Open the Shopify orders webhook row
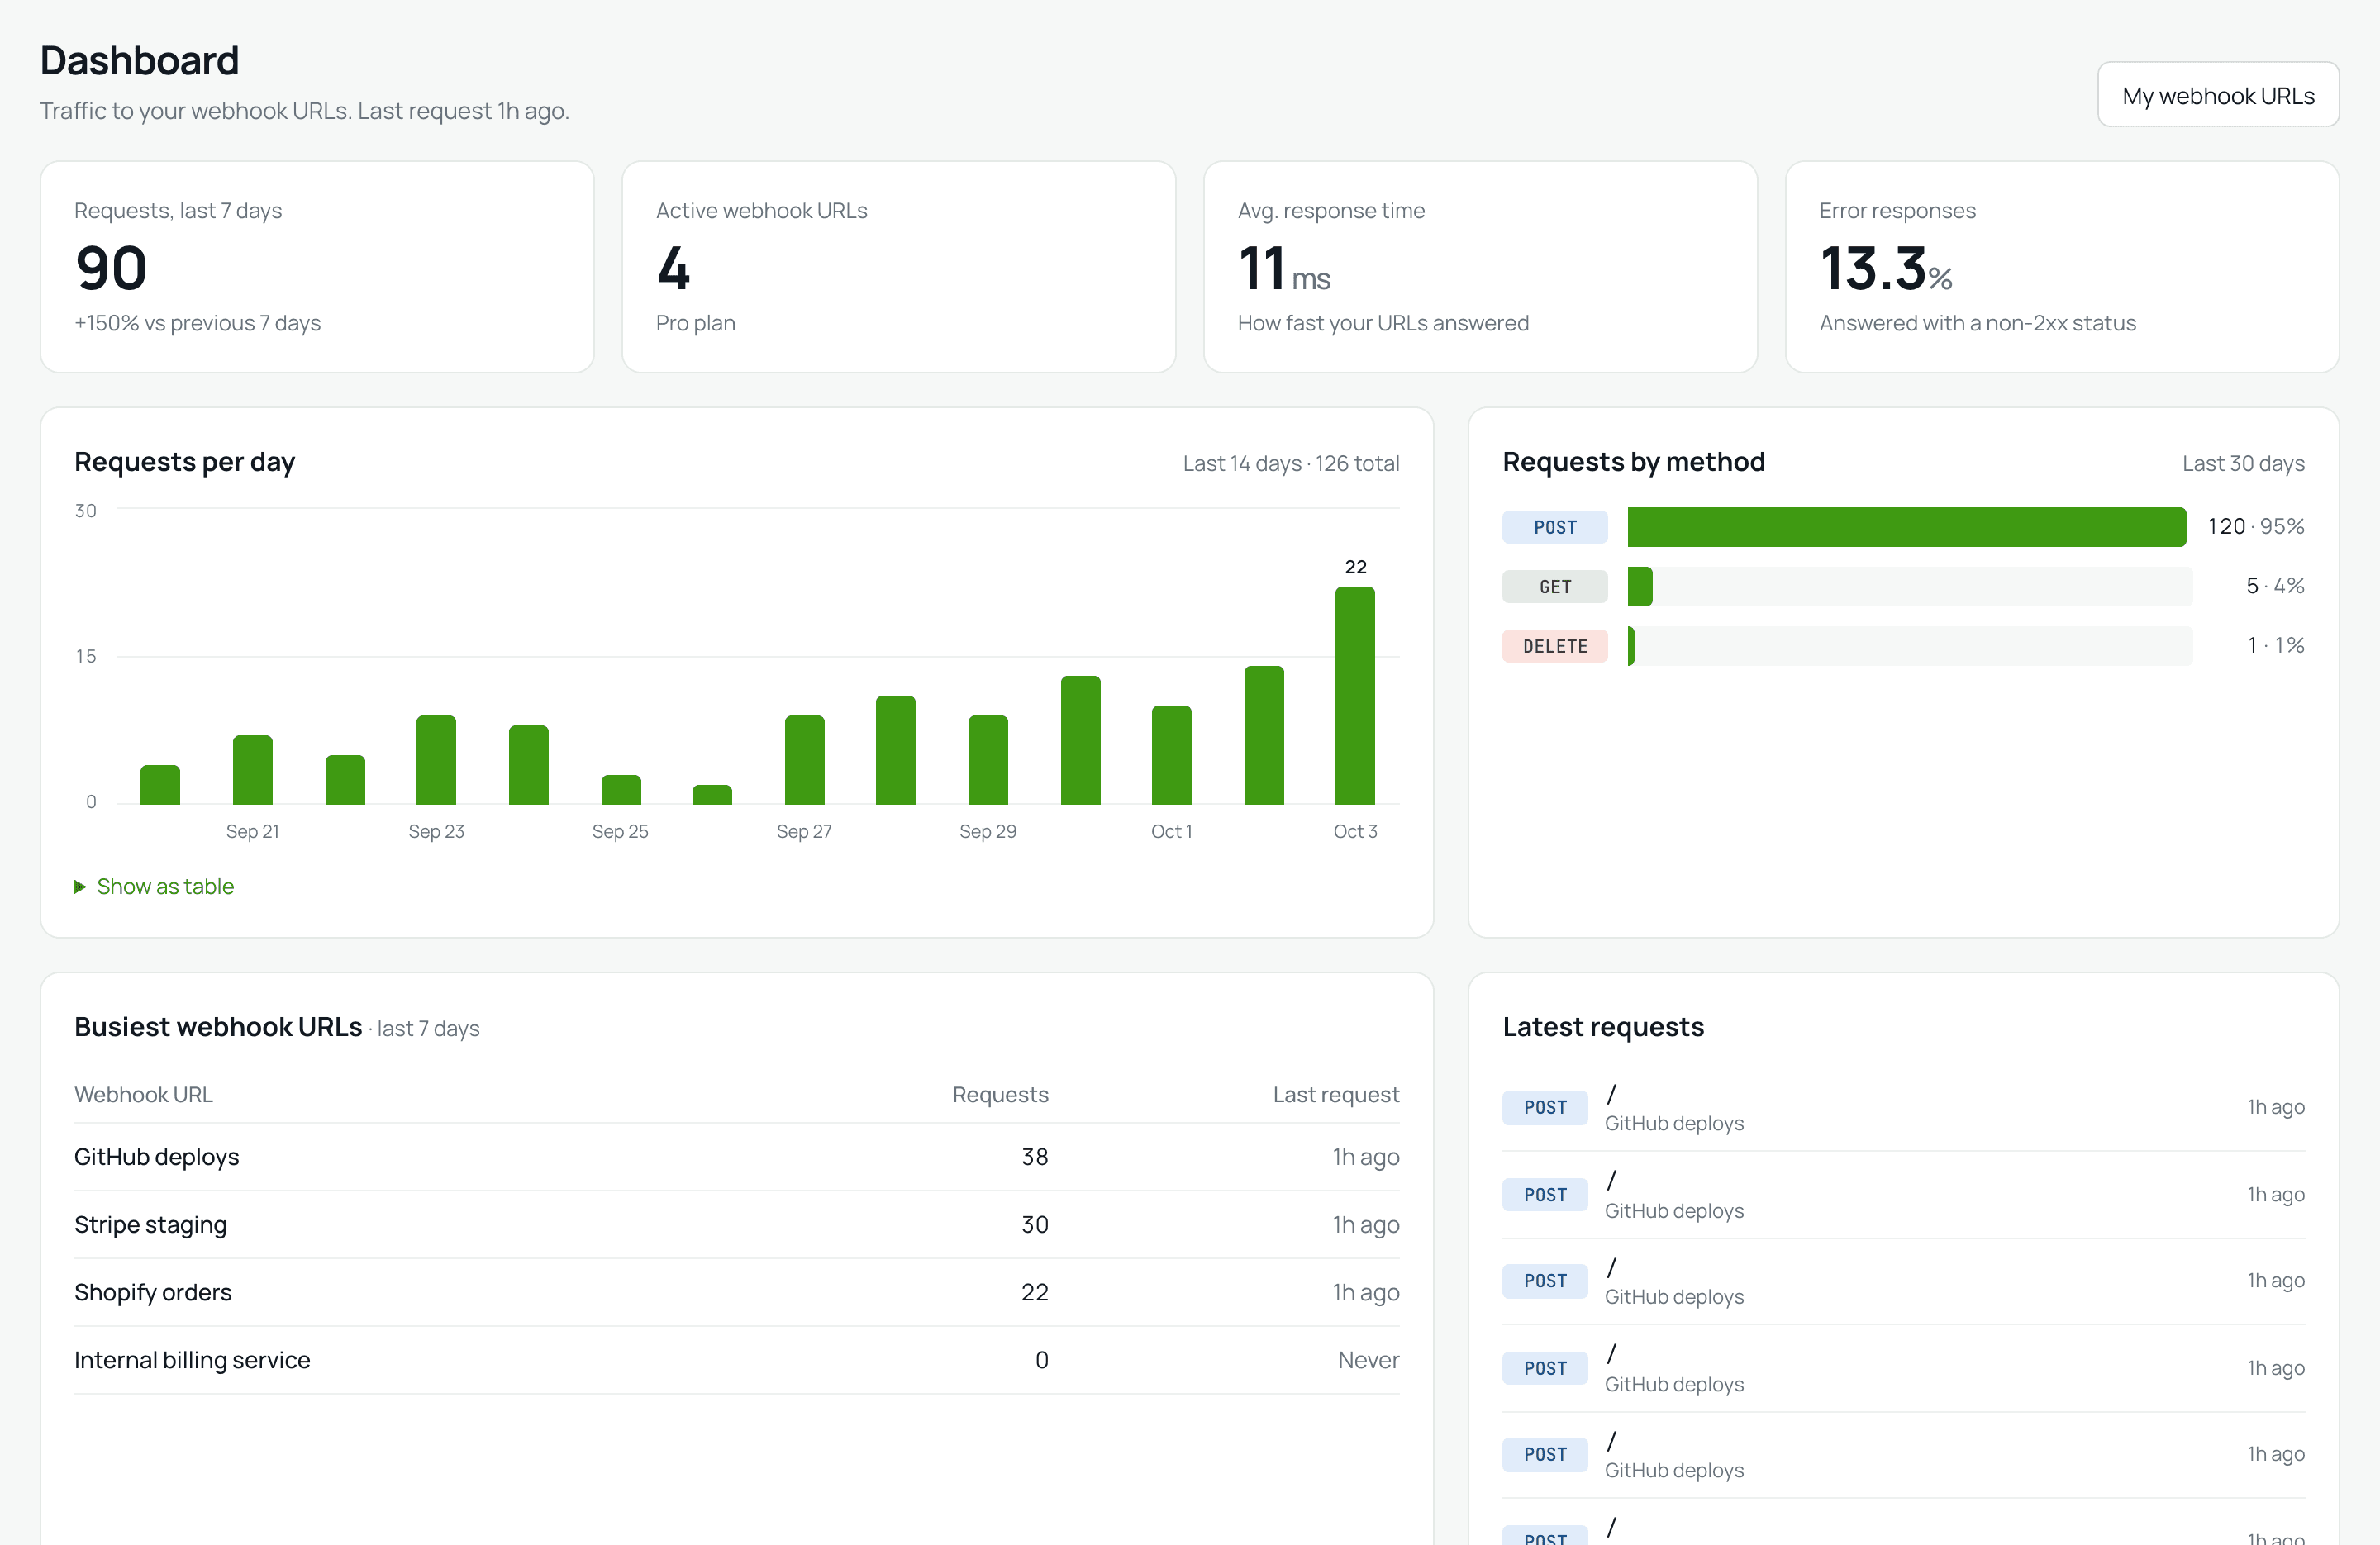Viewport: 2380px width, 1545px height. click(736, 1292)
